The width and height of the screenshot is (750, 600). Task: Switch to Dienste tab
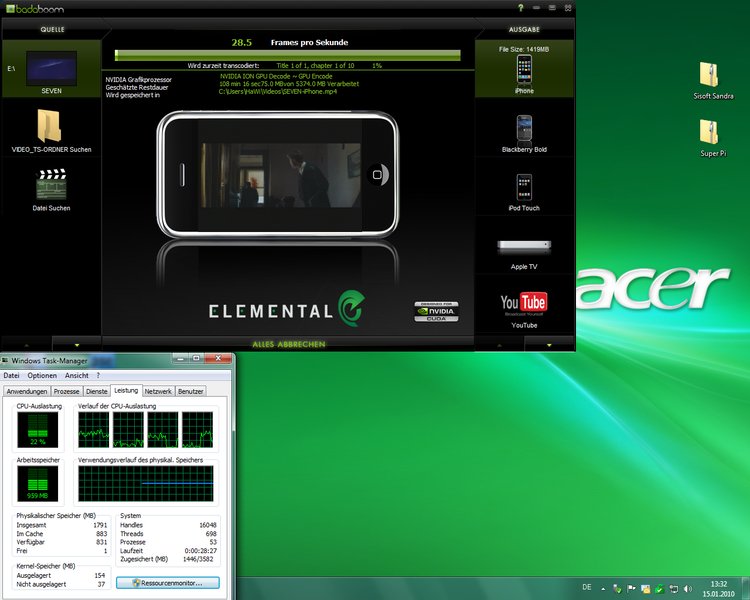tap(97, 391)
